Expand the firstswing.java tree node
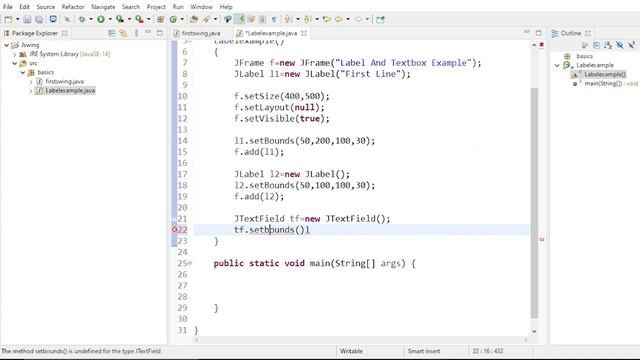Viewport: 640px width, 360px height. [x=31, y=82]
